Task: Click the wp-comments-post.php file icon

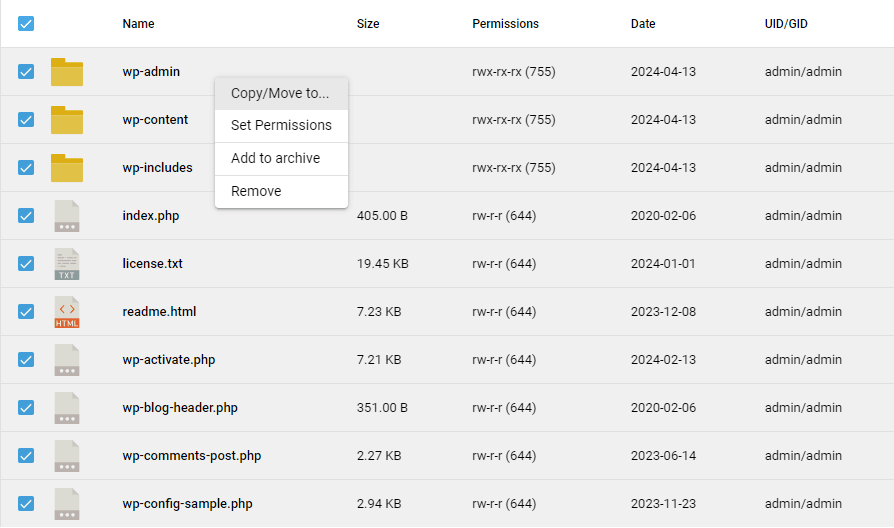Action: coord(67,455)
